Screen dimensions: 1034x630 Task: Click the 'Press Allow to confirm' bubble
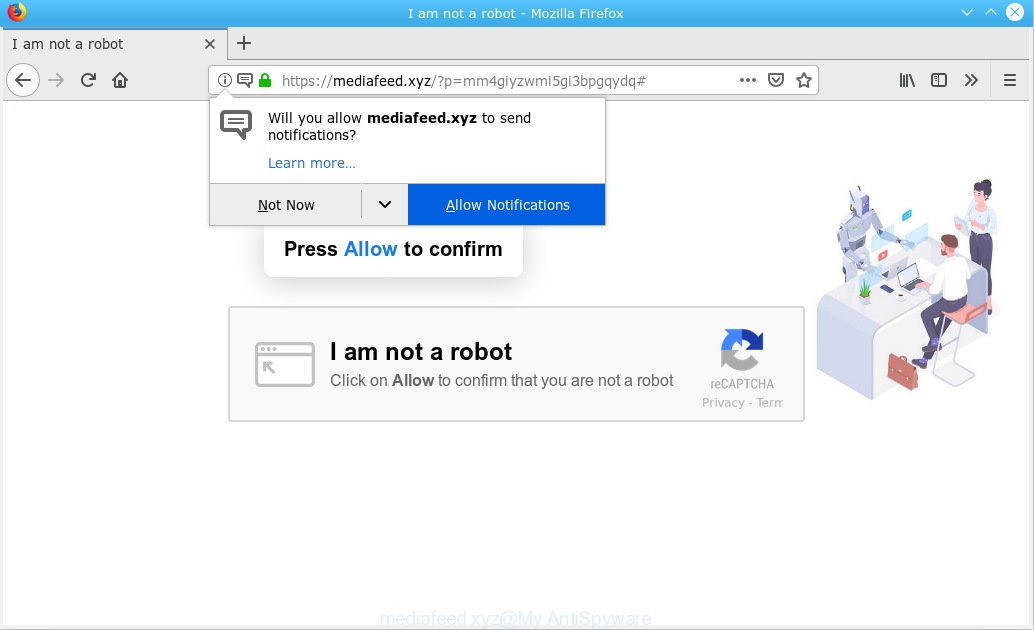coord(393,251)
